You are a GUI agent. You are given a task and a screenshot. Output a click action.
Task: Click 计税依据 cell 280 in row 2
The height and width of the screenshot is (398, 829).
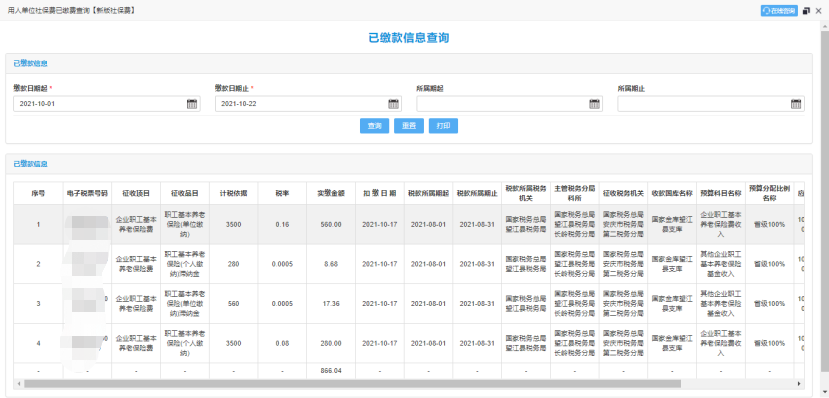(234, 264)
